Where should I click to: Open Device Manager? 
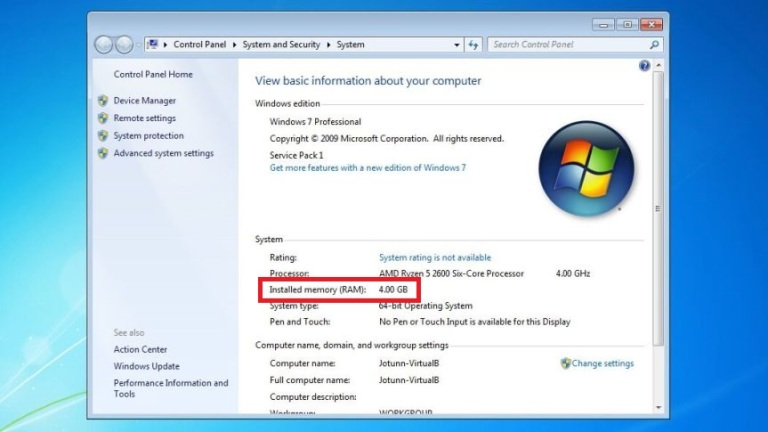[x=144, y=101]
